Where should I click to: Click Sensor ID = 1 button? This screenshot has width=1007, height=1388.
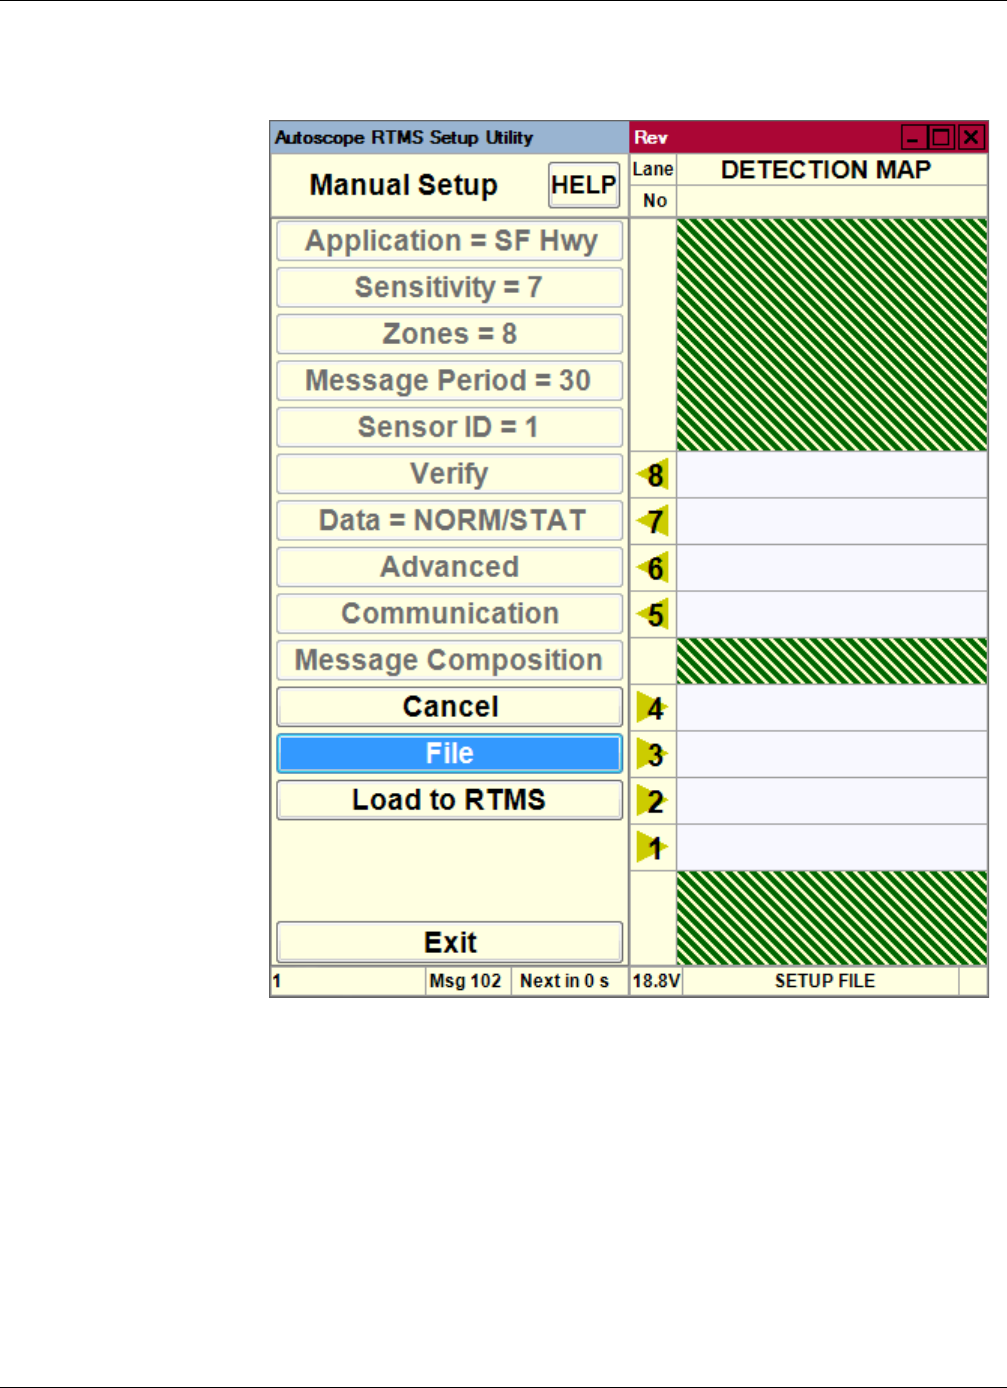click(450, 427)
